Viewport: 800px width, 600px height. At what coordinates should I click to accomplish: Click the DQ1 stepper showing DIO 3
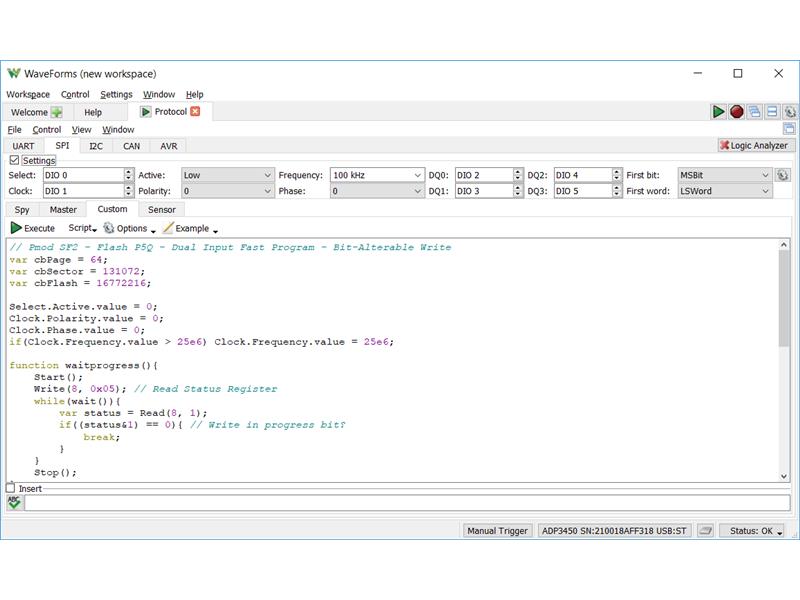[x=489, y=191]
